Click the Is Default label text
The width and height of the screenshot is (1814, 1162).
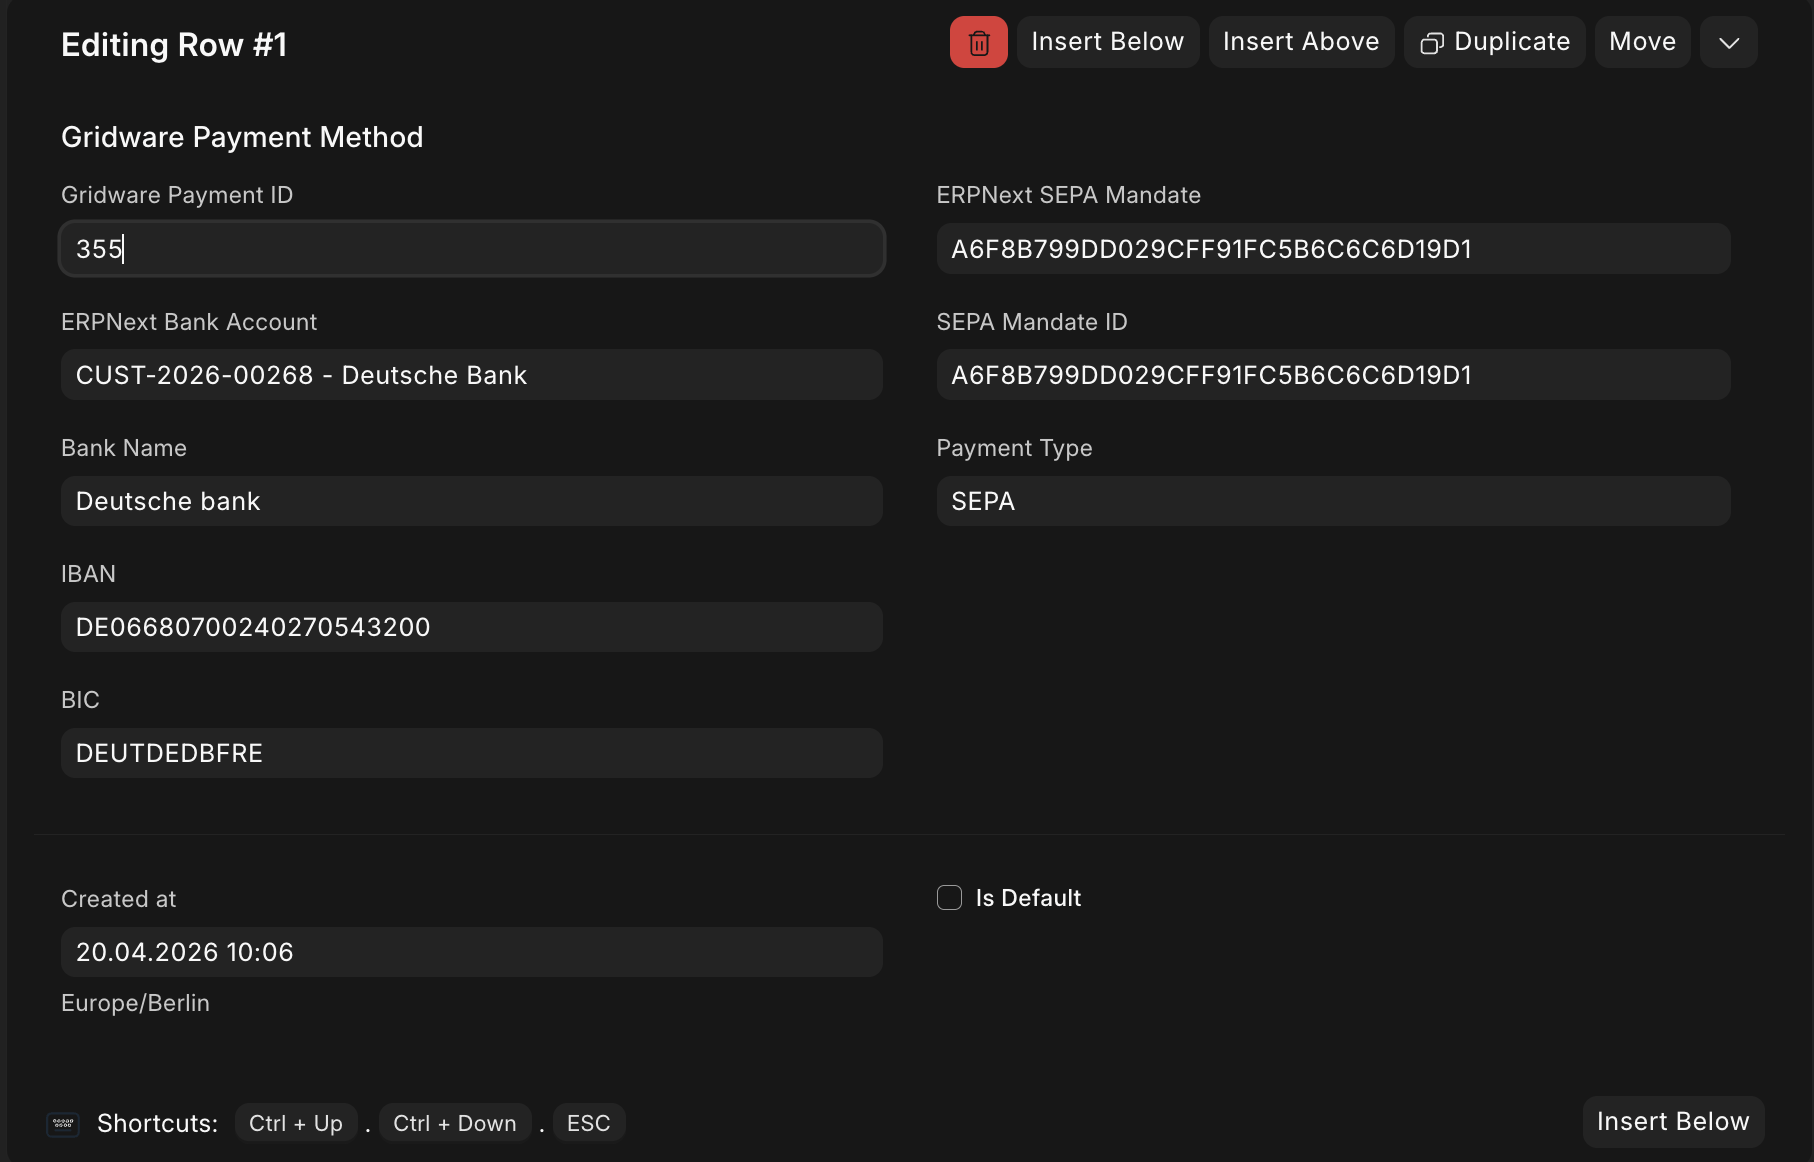[x=1028, y=898]
